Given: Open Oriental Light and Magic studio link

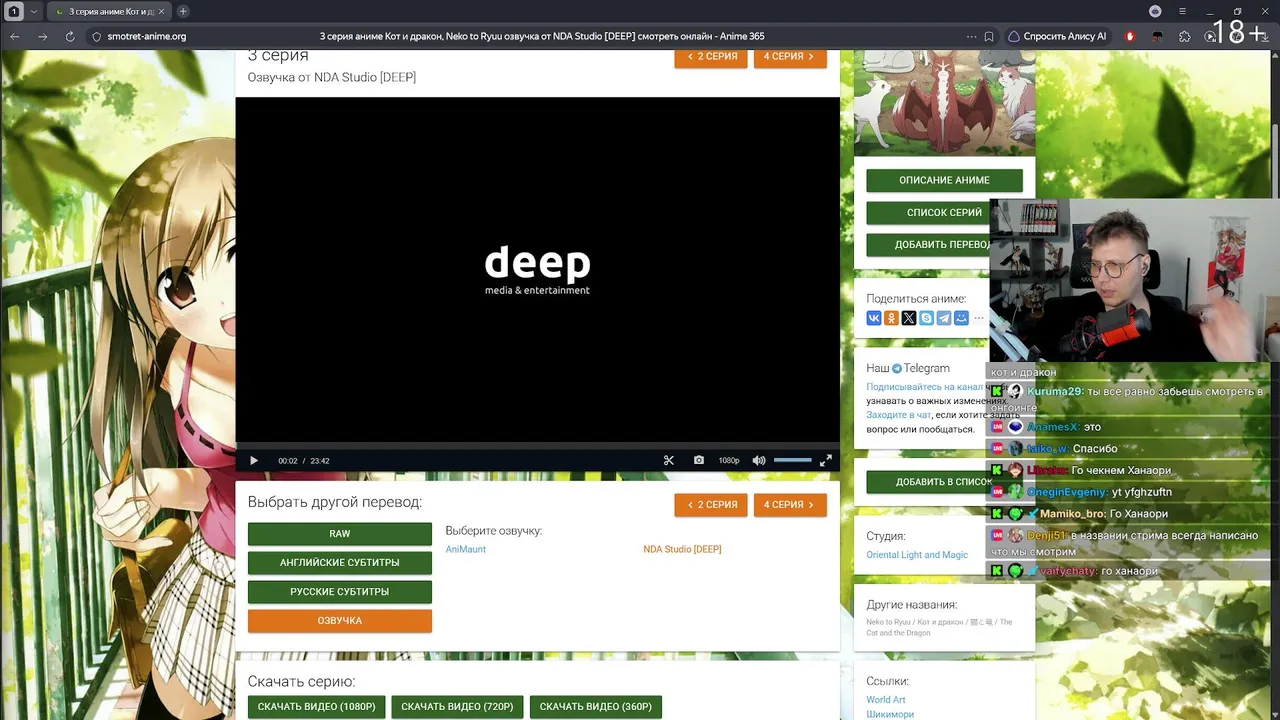Looking at the screenshot, I should pos(917,555).
